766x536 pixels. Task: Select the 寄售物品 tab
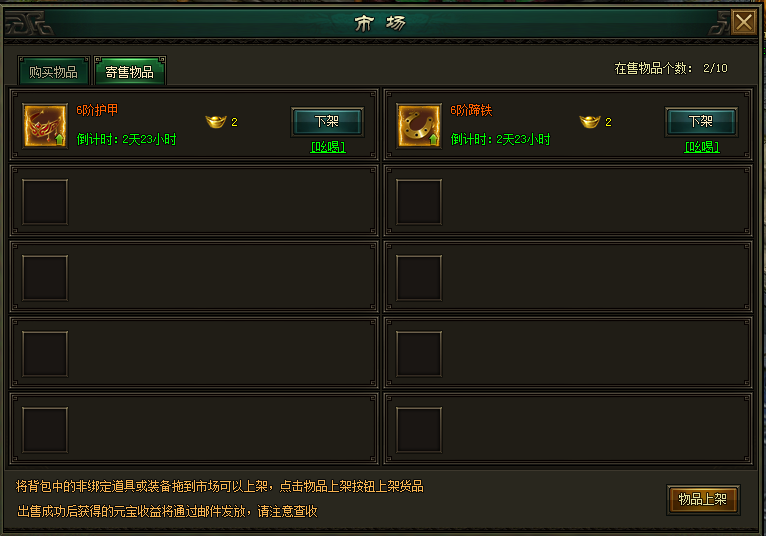point(130,71)
